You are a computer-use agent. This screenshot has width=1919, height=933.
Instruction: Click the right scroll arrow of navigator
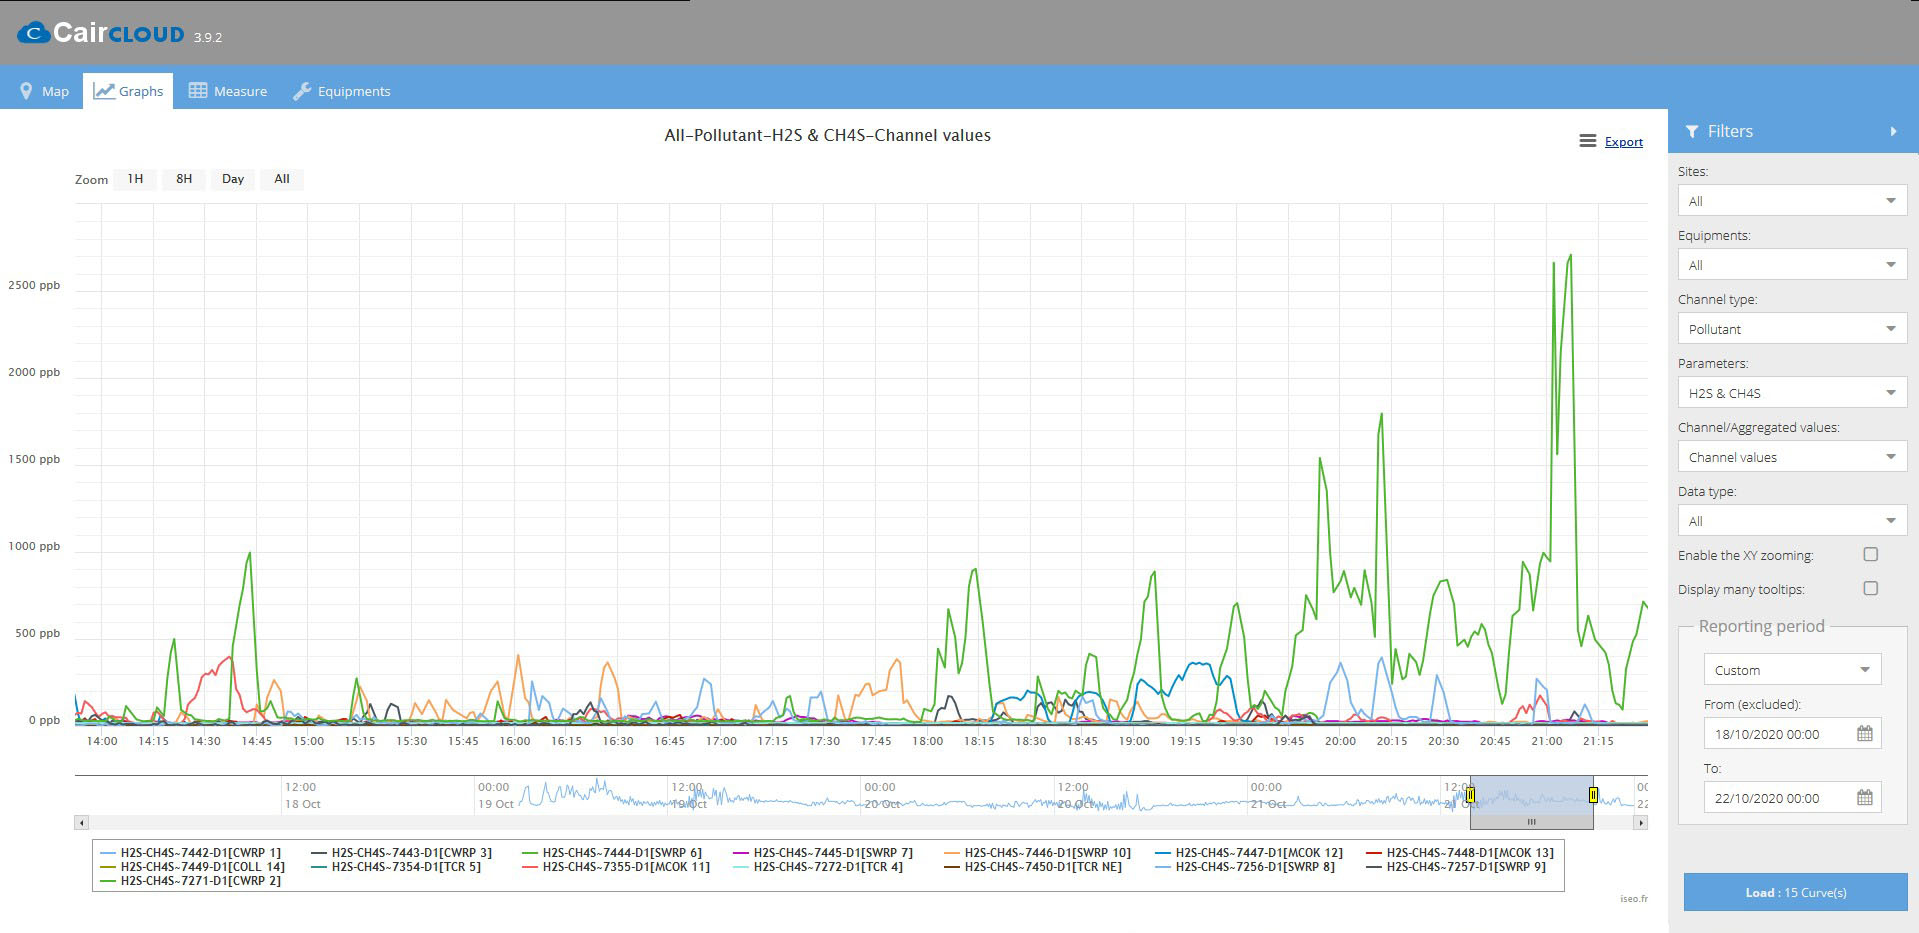(x=1640, y=822)
